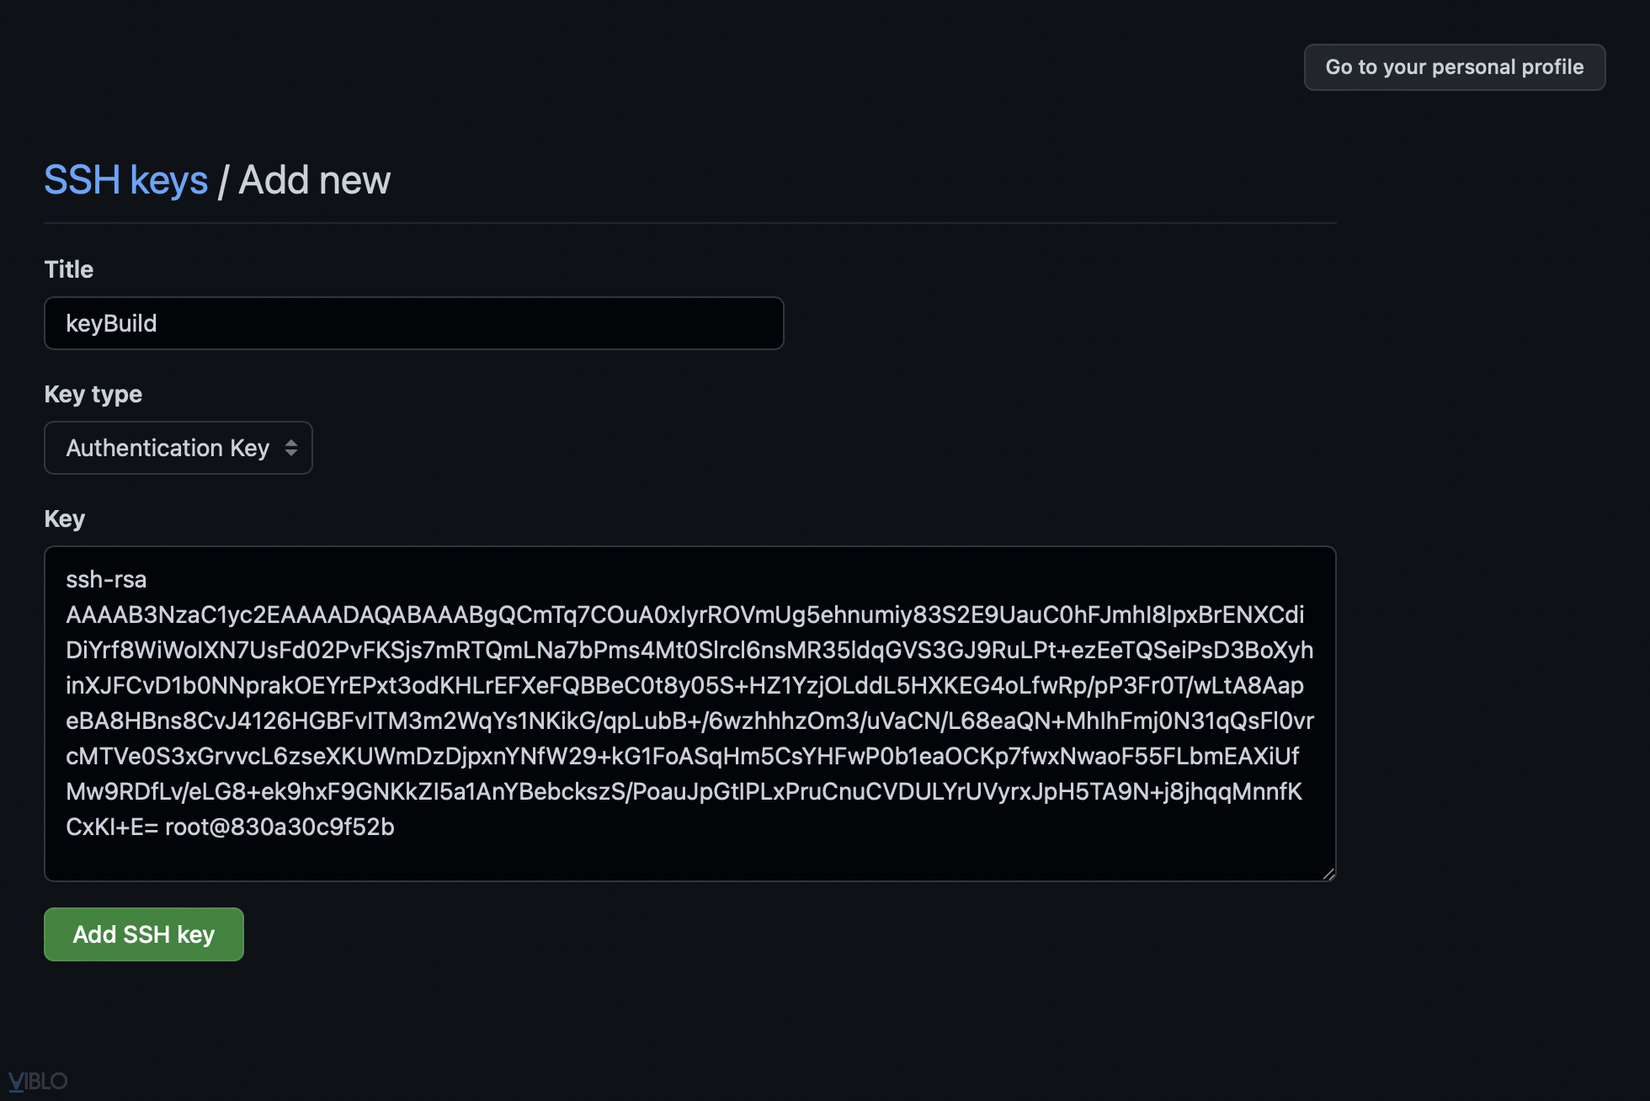Image resolution: width=1650 pixels, height=1101 pixels.
Task: Open the Authentication Key dropdown
Action: [178, 448]
